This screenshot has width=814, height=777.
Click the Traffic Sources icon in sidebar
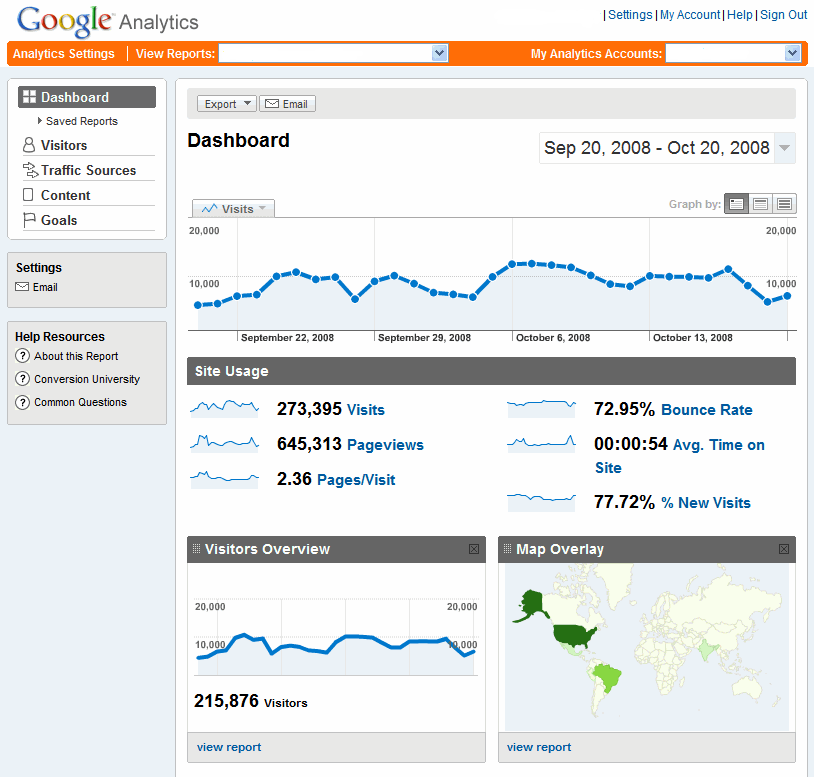(29, 171)
